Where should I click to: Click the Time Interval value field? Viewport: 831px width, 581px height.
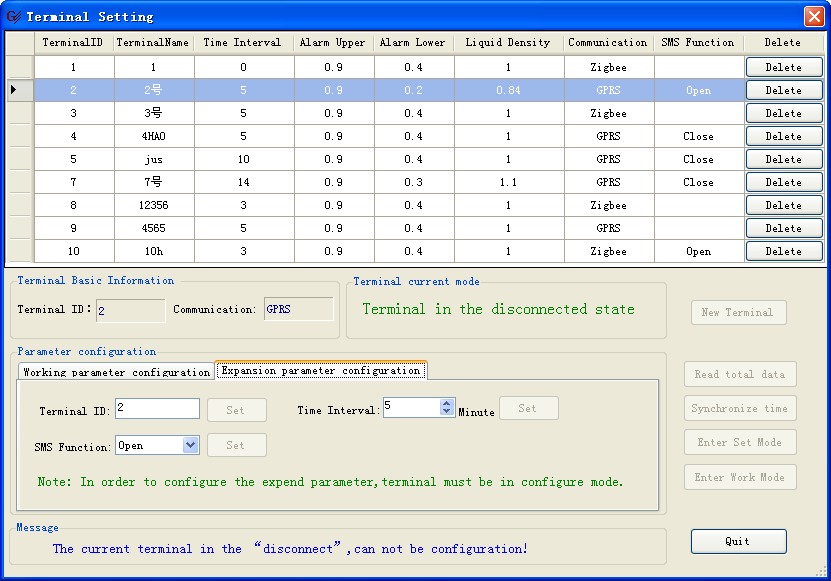pos(410,408)
